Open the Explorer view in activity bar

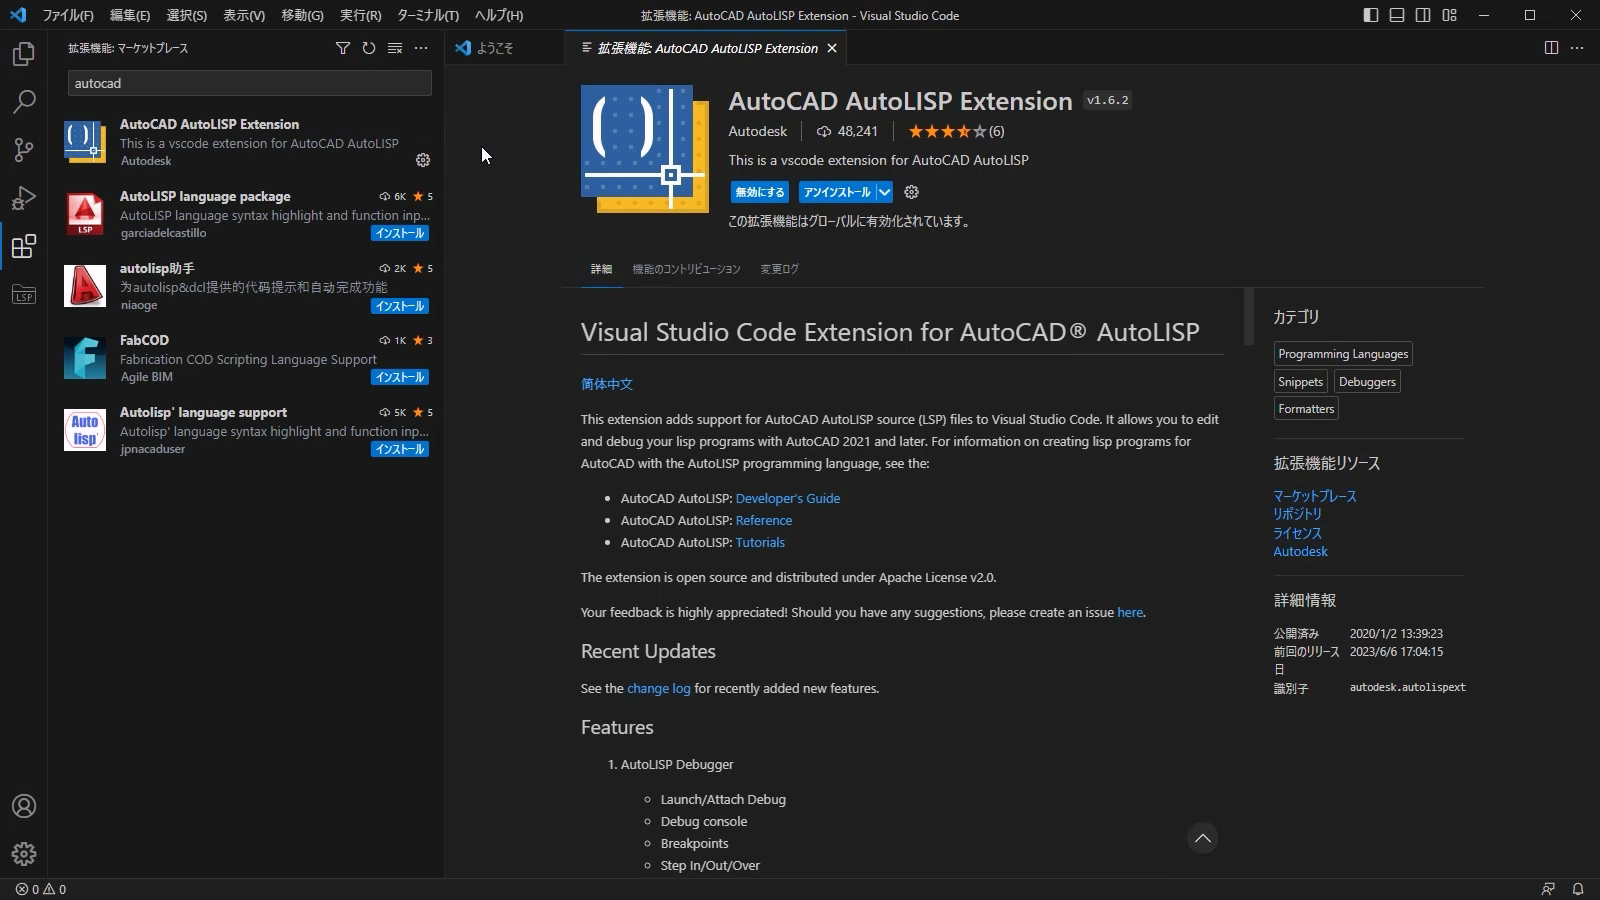(24, 54)
